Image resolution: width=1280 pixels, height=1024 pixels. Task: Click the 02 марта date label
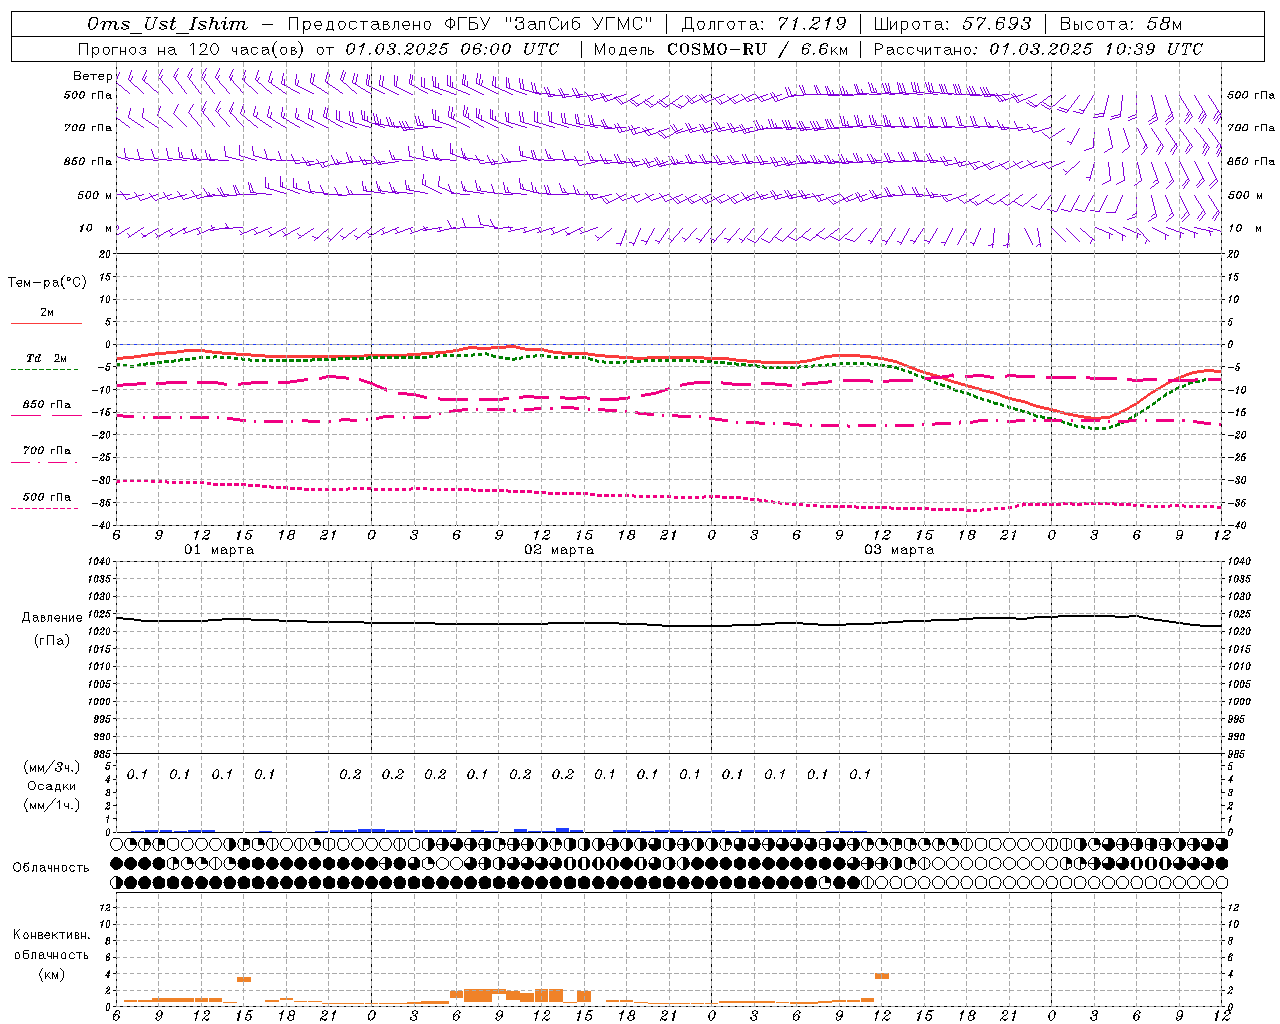(x=559, y=549)
